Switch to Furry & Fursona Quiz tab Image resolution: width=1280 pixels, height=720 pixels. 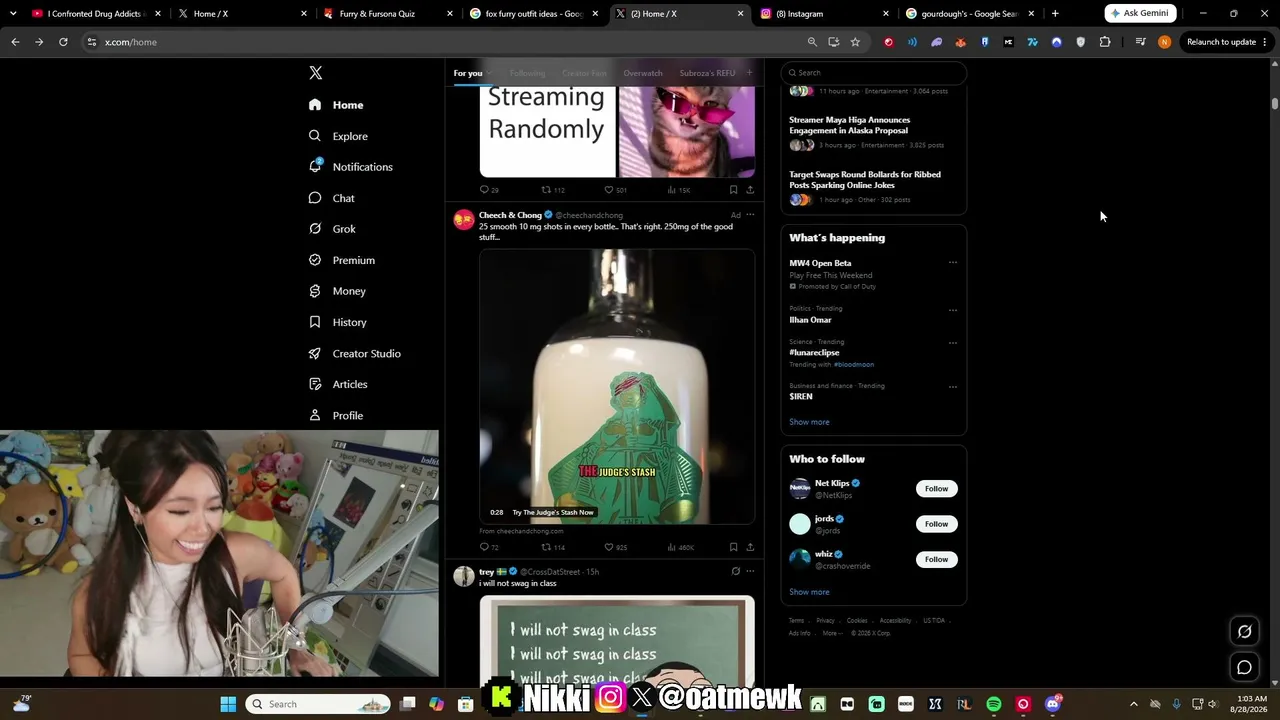tap(386, 14)
